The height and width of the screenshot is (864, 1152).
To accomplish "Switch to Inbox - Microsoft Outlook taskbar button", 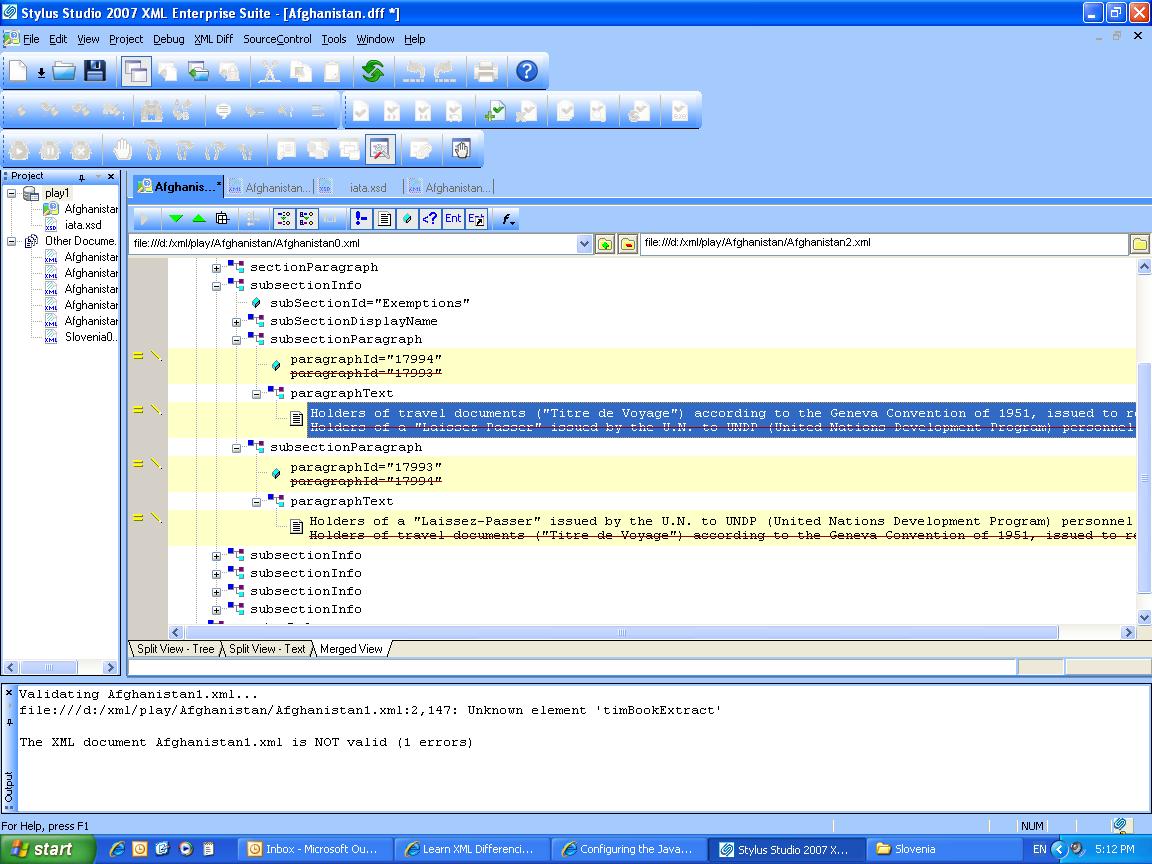I will click(x=314, y=849).
